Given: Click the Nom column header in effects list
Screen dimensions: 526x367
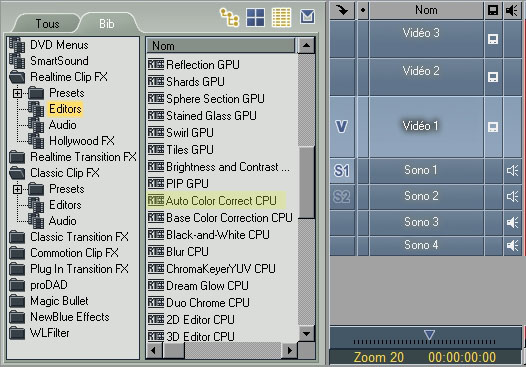Looking at the screenshot, I should (x=221, y=46).
